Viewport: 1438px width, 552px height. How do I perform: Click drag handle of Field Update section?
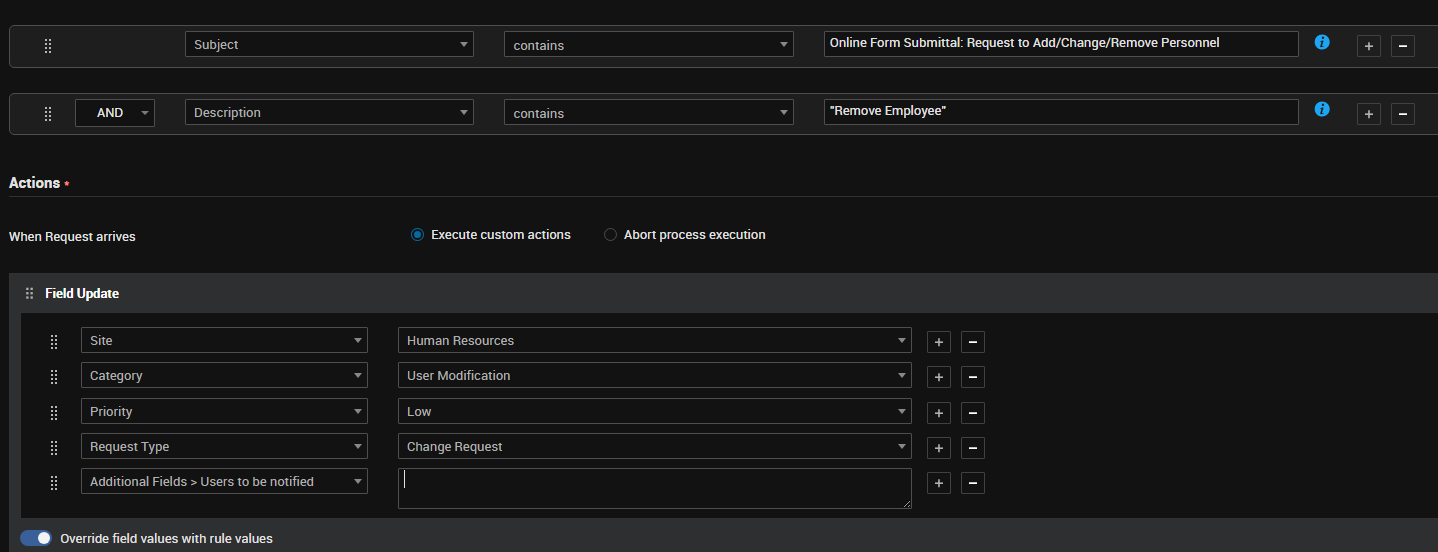click(29, 294)
